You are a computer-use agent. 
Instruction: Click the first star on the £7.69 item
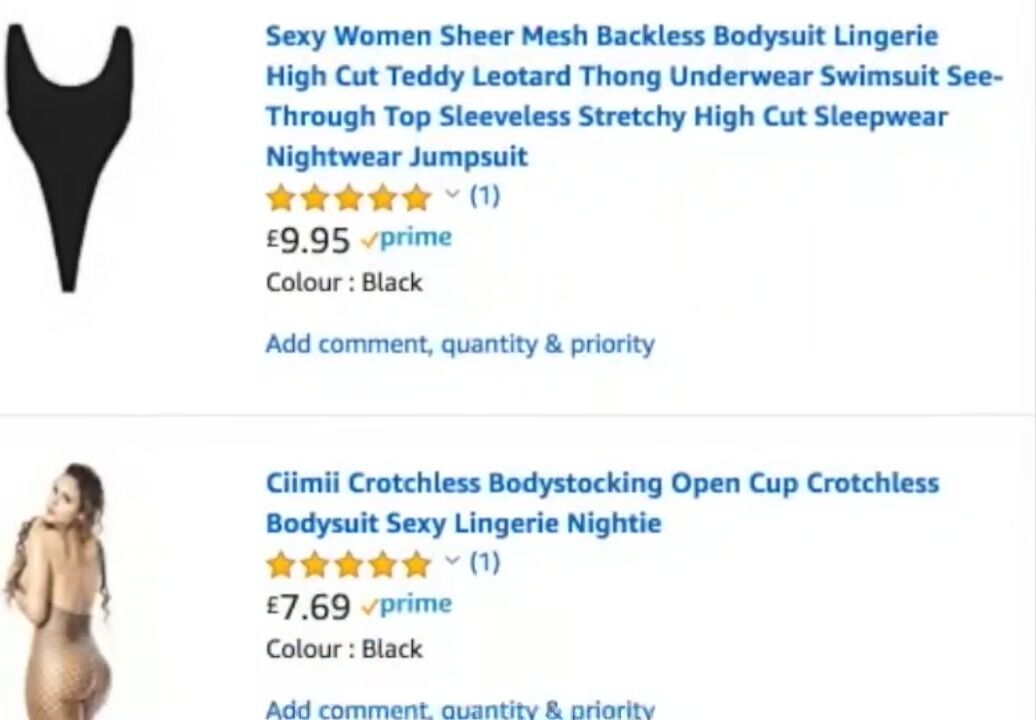click(282, 565)
